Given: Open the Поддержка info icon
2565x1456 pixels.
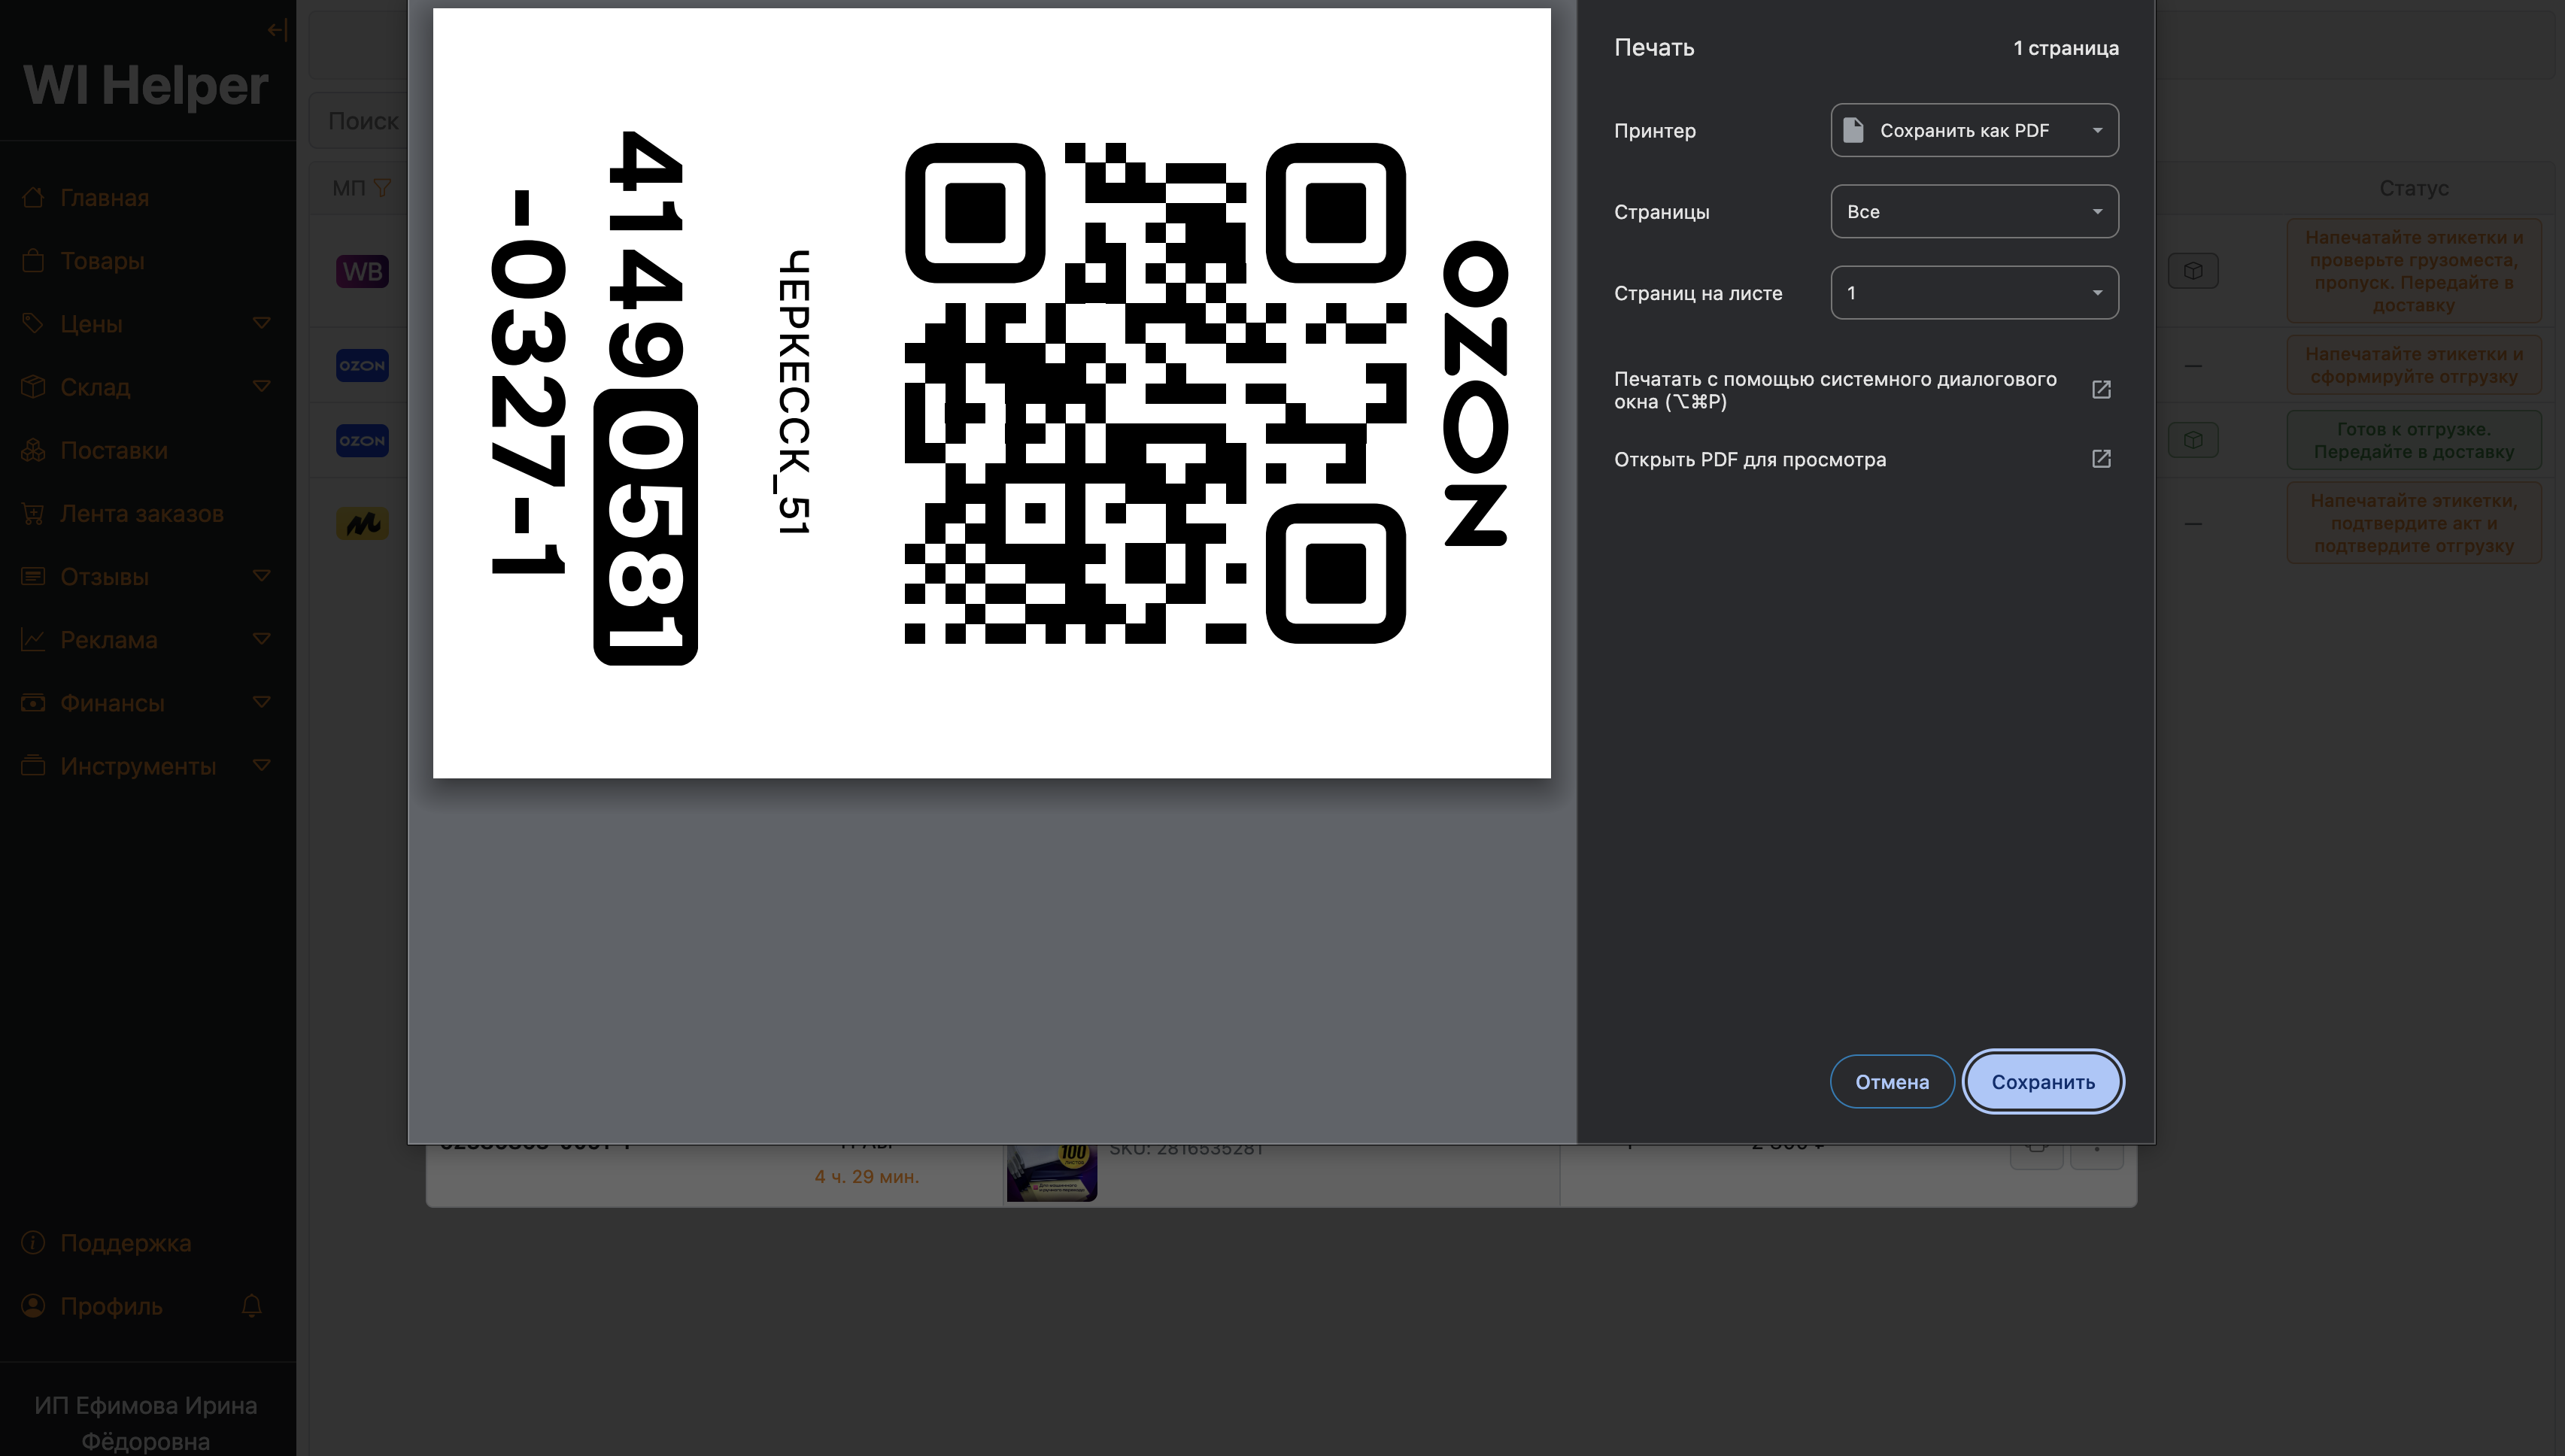Looking at the screenshot, I should 33,1243.
